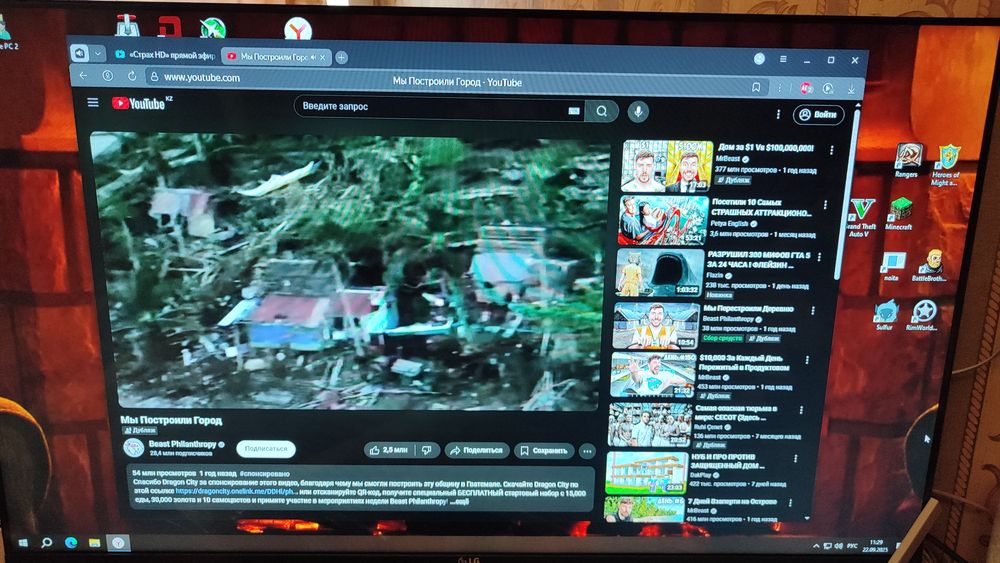The width and height of the screenshot is (1000, 563).
Task: Open options for Посетили 10 Самых video
Action: pyautogui.click(x=825, y=205)
